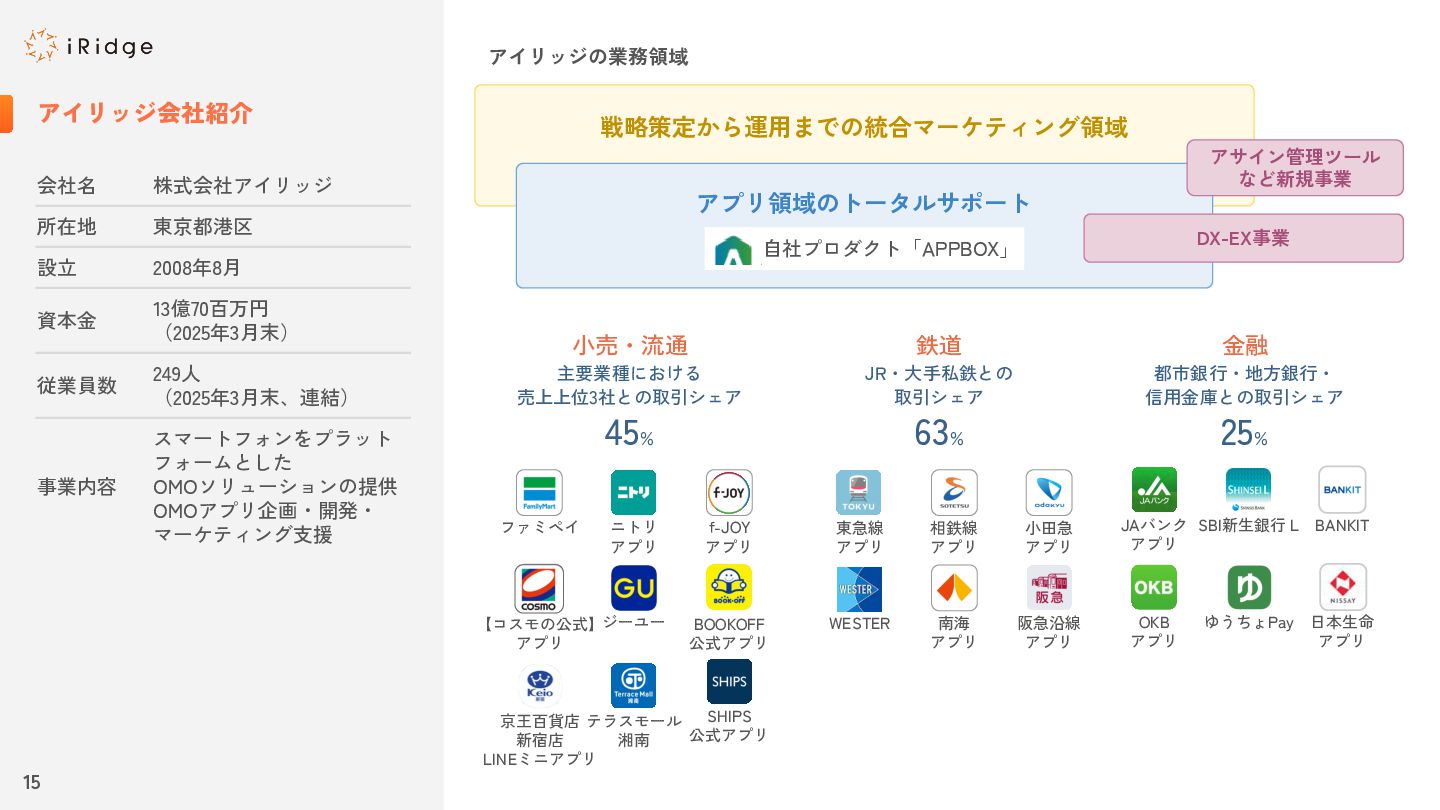Click the 阪急沿線 app icon

[x=1049, y=588]
